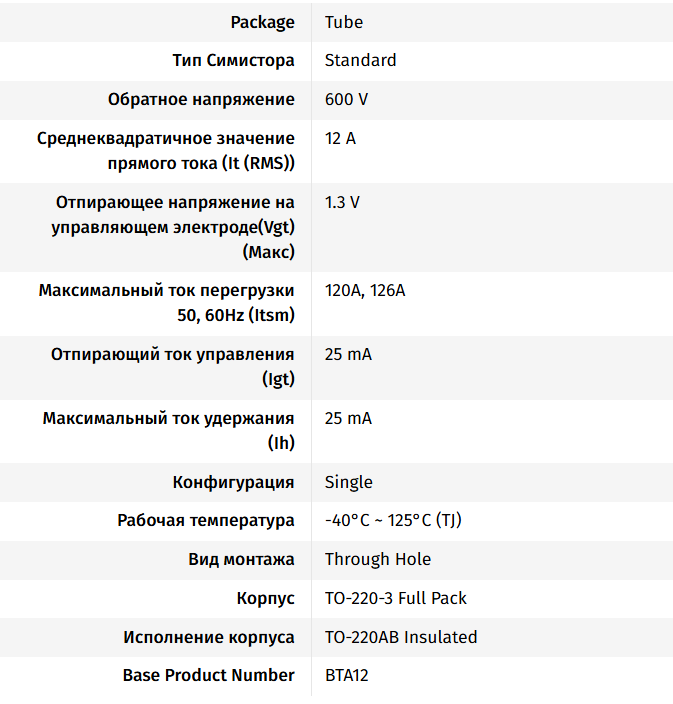
Task: Click the "Корпус" row label
Action: click(265, 598)
